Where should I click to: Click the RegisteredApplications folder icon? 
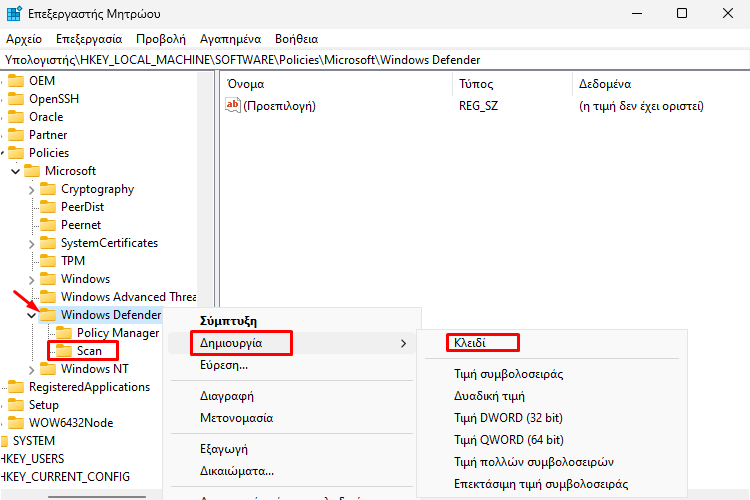point(16,387)
